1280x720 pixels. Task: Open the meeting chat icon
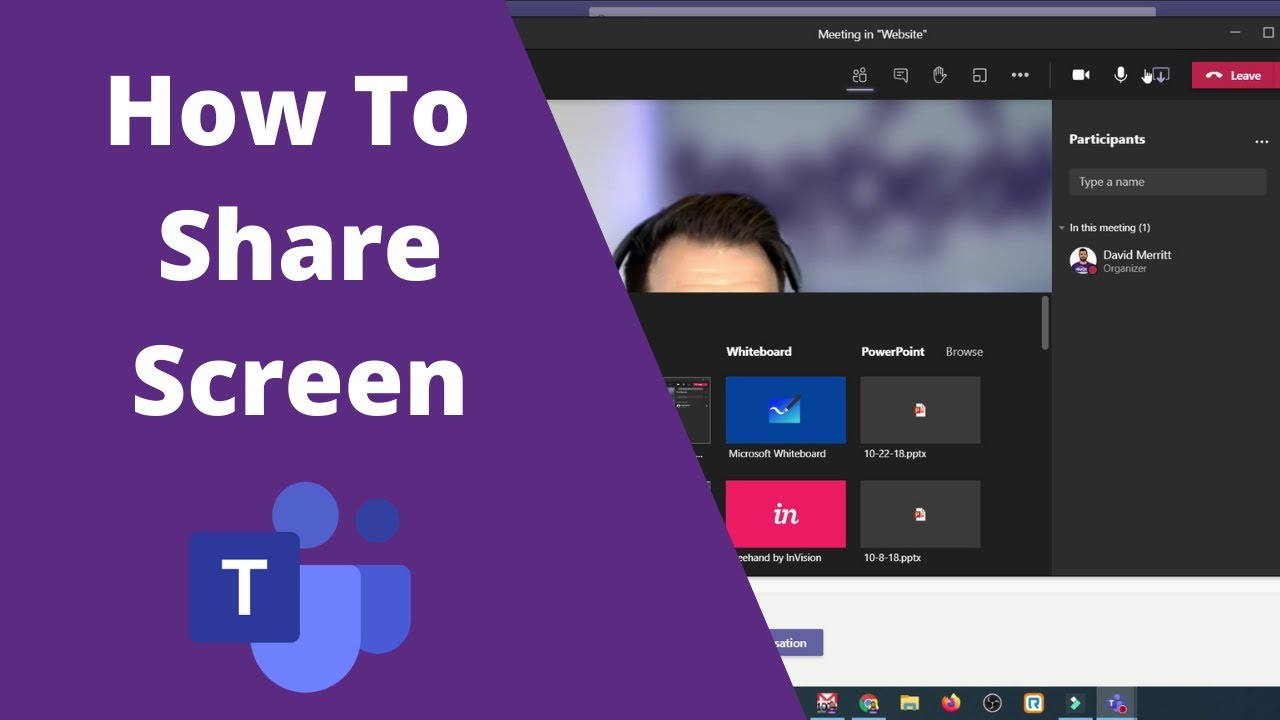click(x=900, y=75)
